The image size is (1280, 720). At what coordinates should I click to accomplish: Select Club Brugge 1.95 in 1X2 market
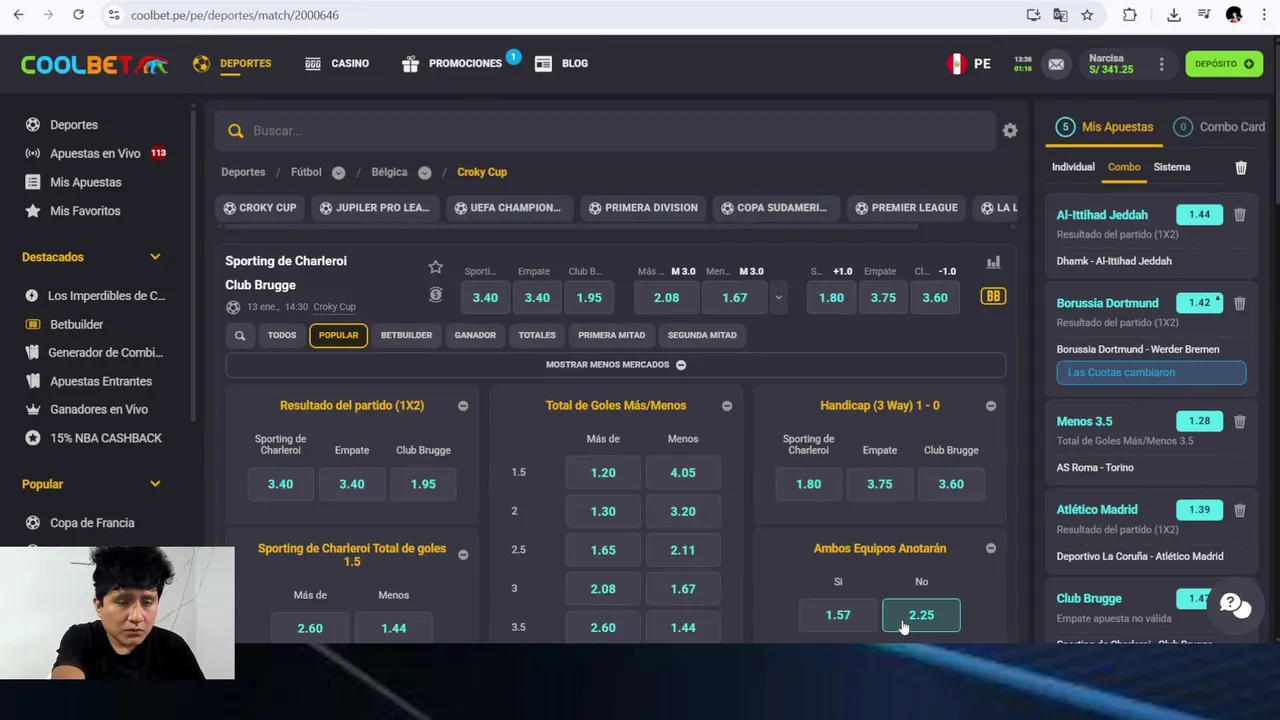(423, 484)
